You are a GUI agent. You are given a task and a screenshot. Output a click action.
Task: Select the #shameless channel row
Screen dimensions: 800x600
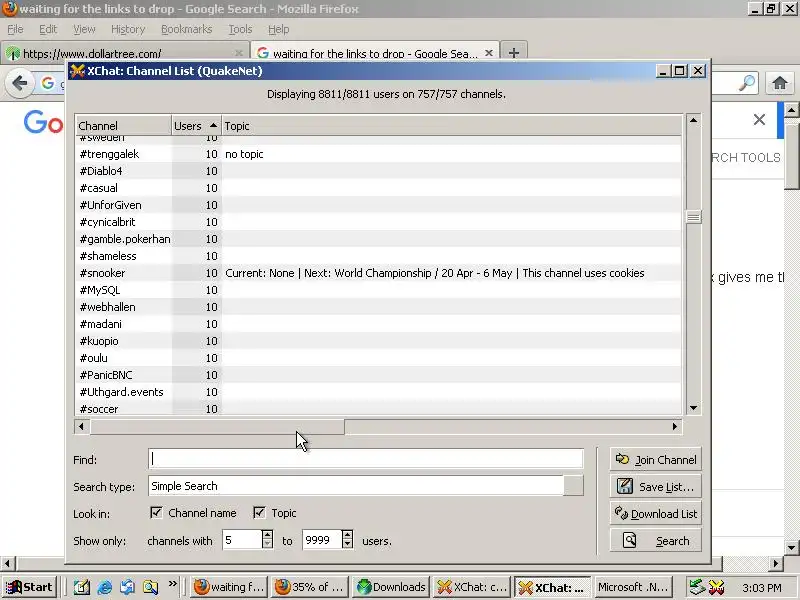(378, 256)
